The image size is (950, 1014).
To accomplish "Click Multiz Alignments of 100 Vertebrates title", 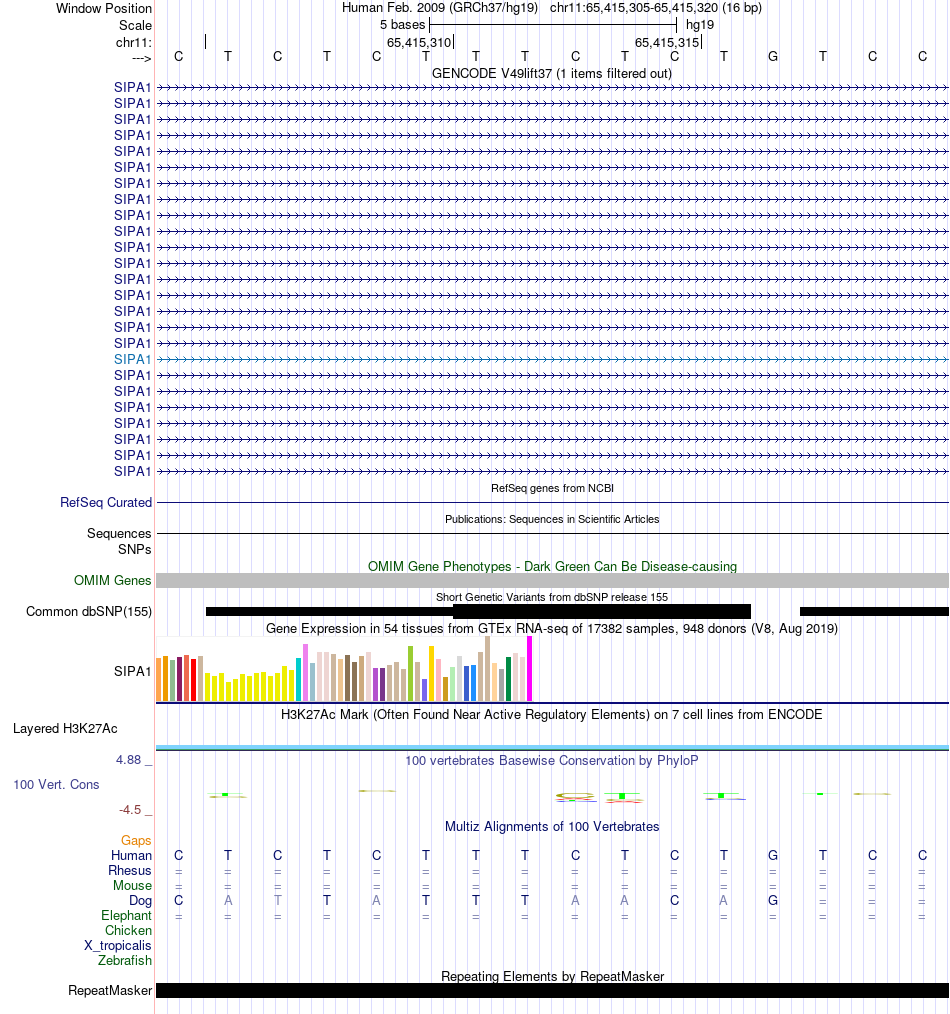I will [552, 826].
